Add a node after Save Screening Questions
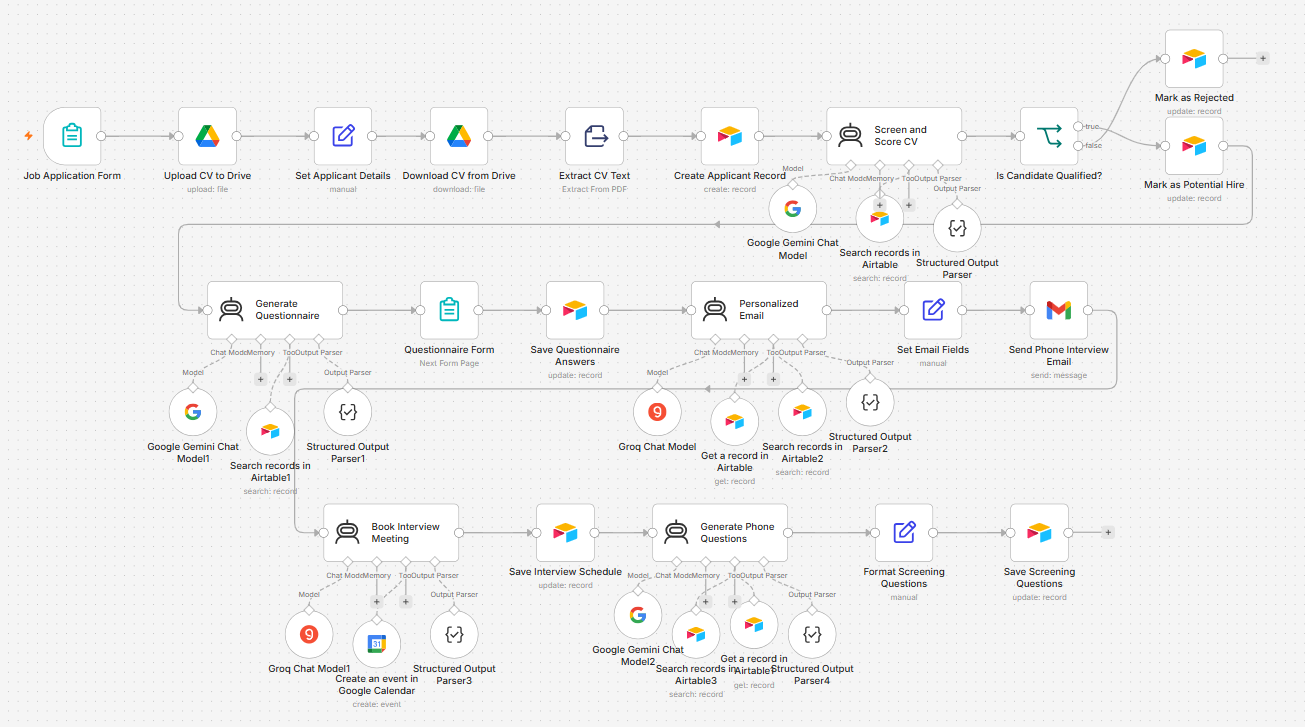Viewport: 1305px width, 727px height. pyautogui.click(x=1108, y=533)
